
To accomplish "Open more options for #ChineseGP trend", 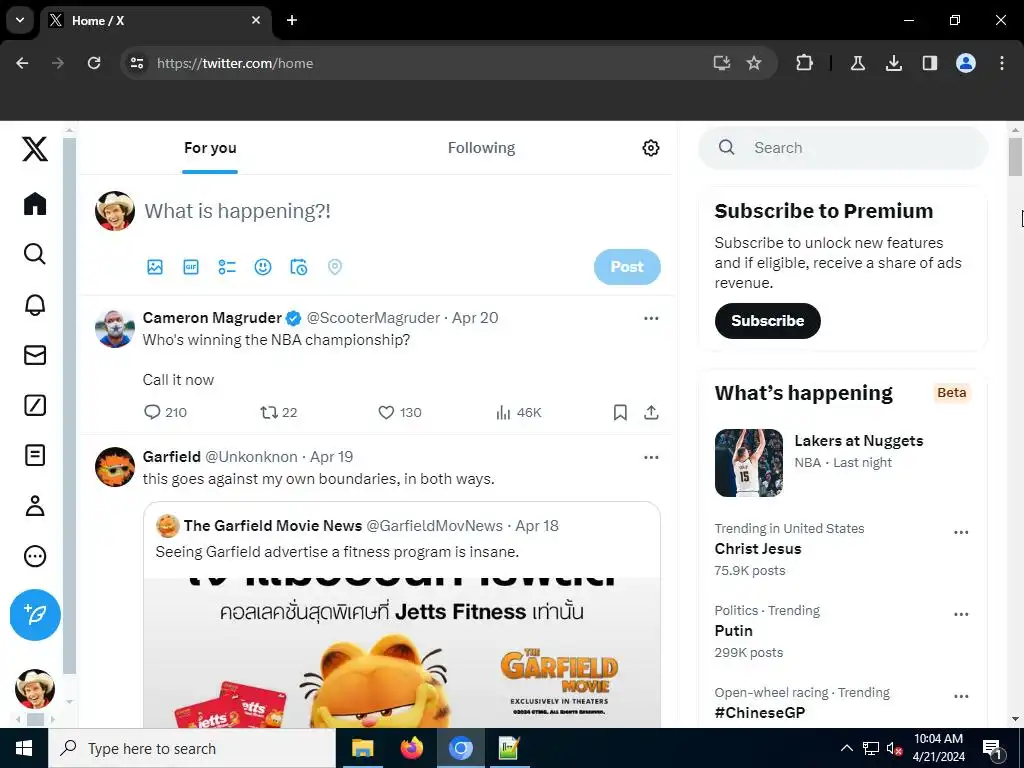I will [x=961, y=697].
